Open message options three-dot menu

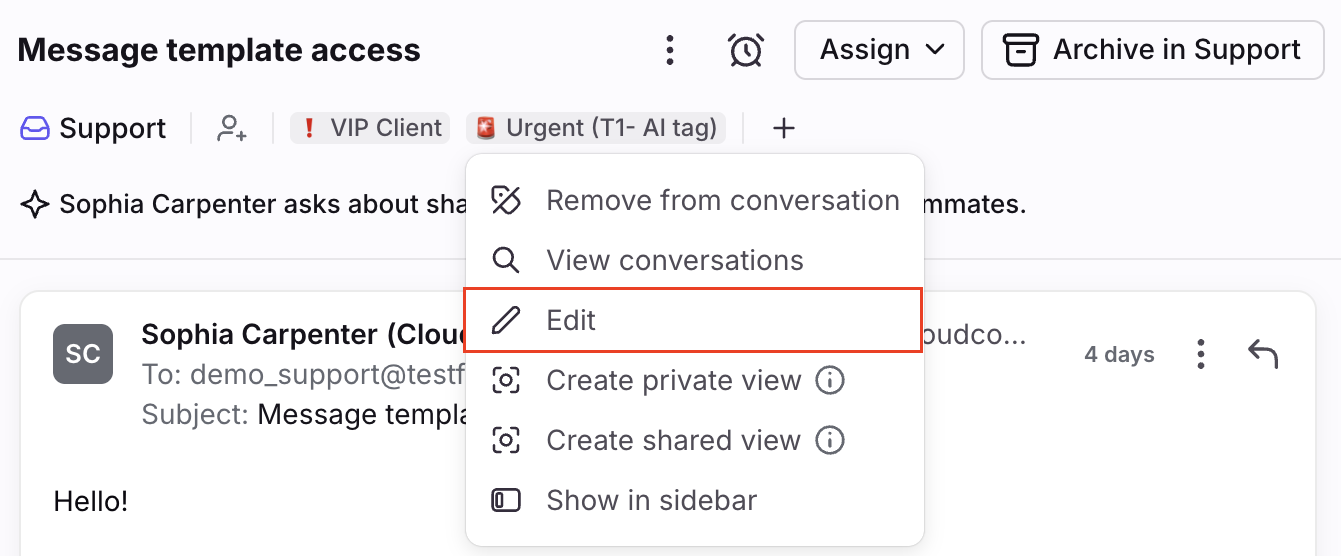pyautogui.click(x=1200, y=353)
